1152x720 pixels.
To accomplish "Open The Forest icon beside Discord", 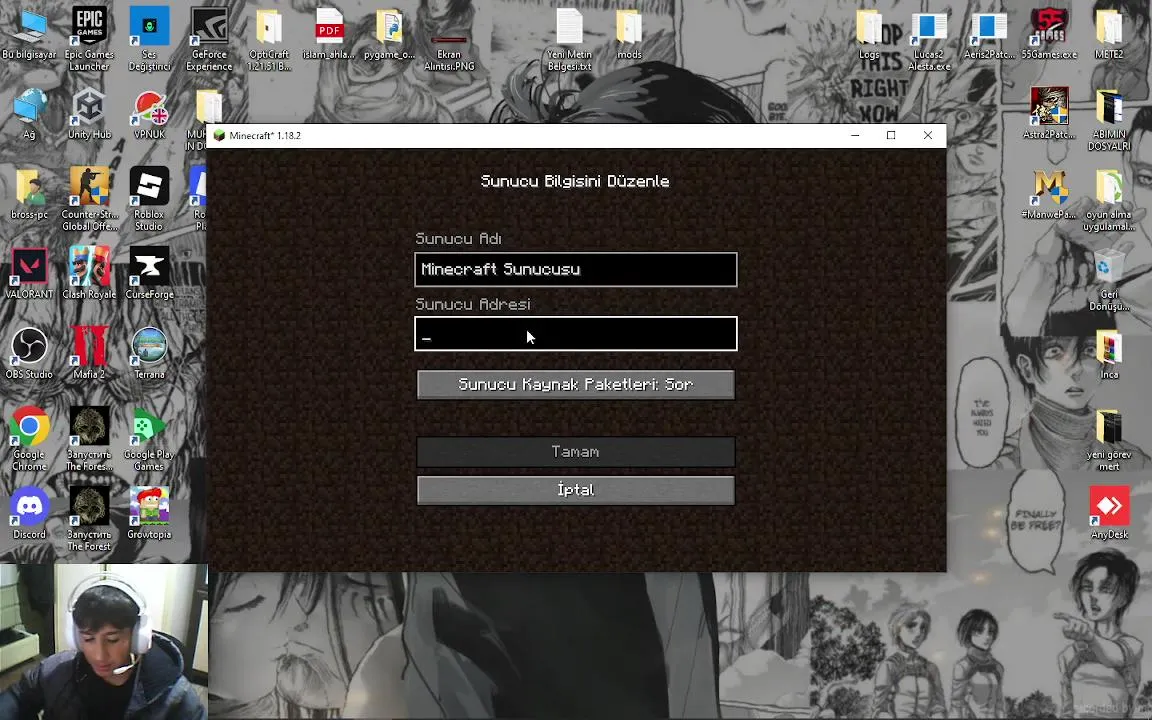I will click(x=89, y=519).
